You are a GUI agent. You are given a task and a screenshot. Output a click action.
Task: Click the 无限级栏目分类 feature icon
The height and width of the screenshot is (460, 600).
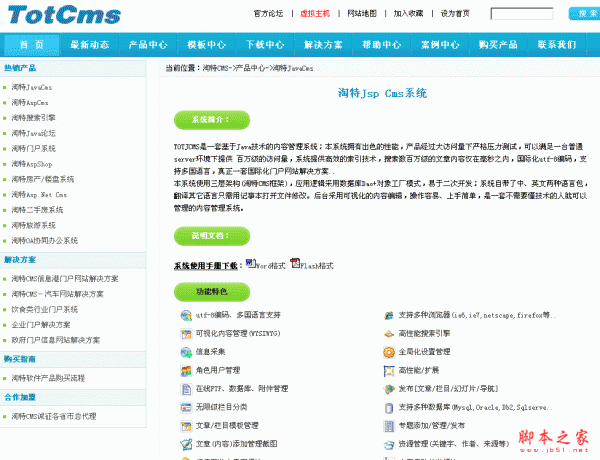pos(186,407)
